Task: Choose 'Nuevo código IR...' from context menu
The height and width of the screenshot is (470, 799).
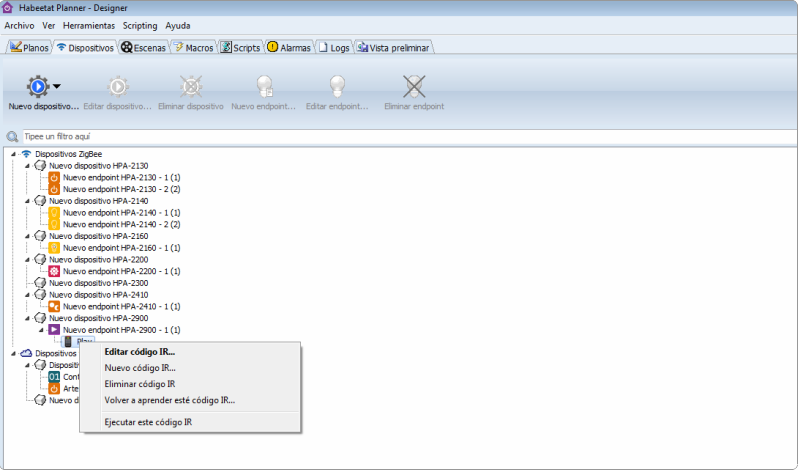Action: pyautogui.click(x=190, y=368)
